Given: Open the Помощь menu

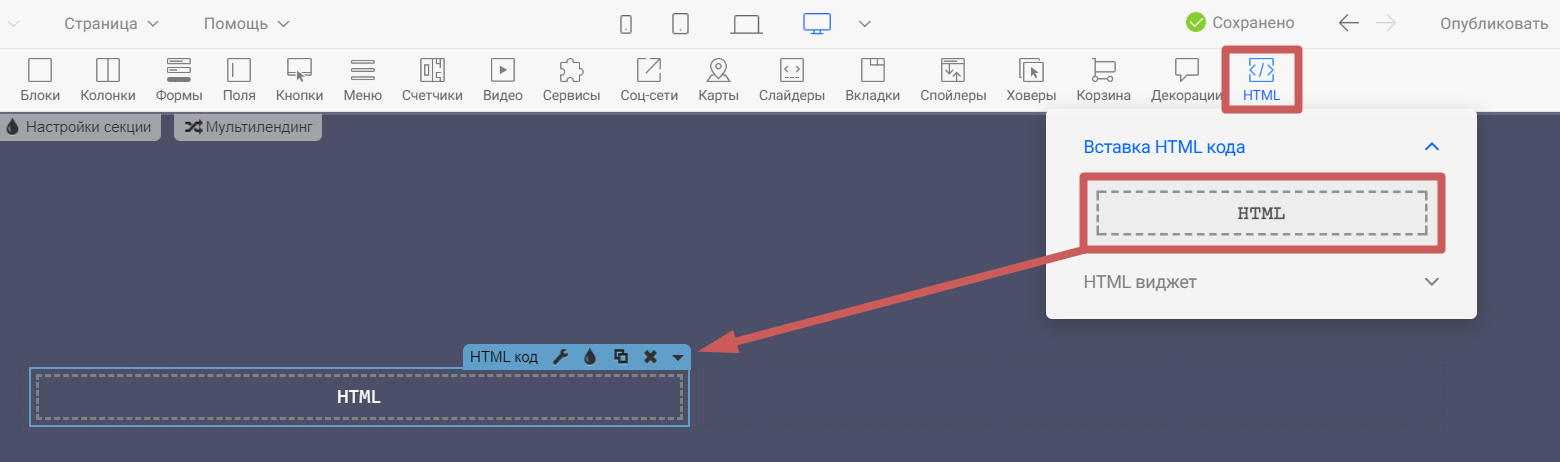Looking at the screenshot, I should (x=247, y=23).
